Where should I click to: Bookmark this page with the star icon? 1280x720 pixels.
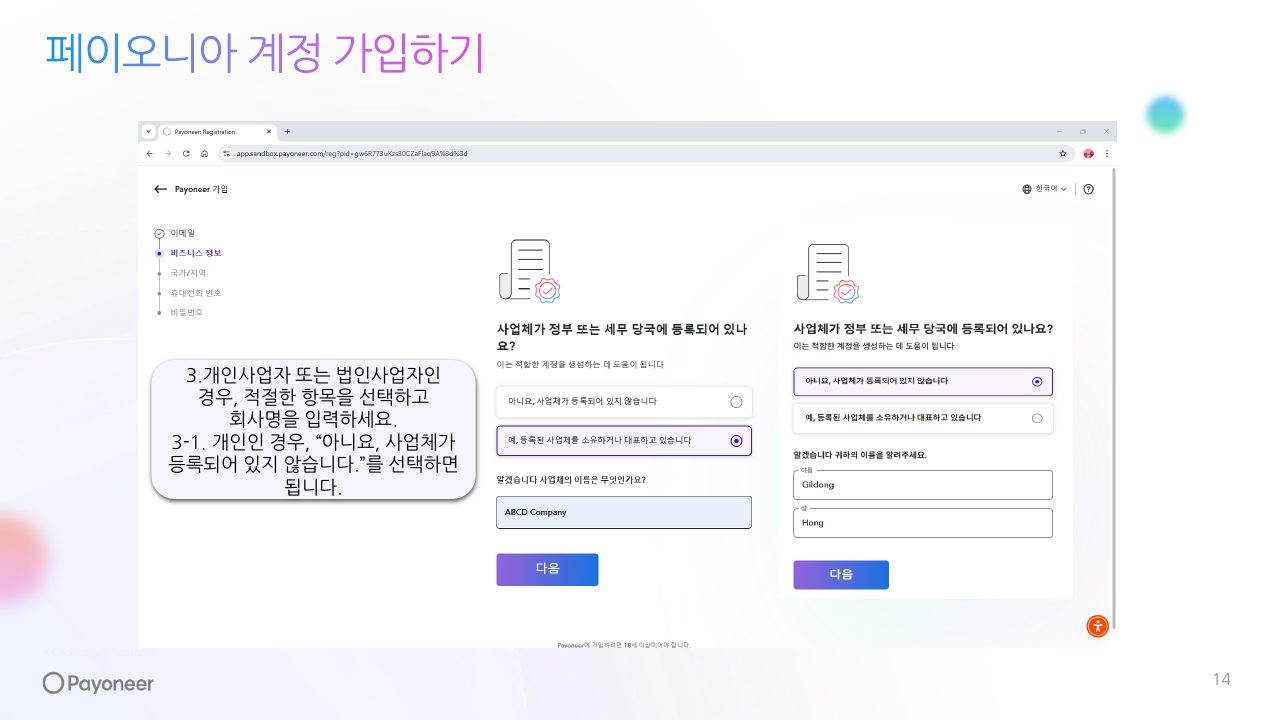point(1062,153)
